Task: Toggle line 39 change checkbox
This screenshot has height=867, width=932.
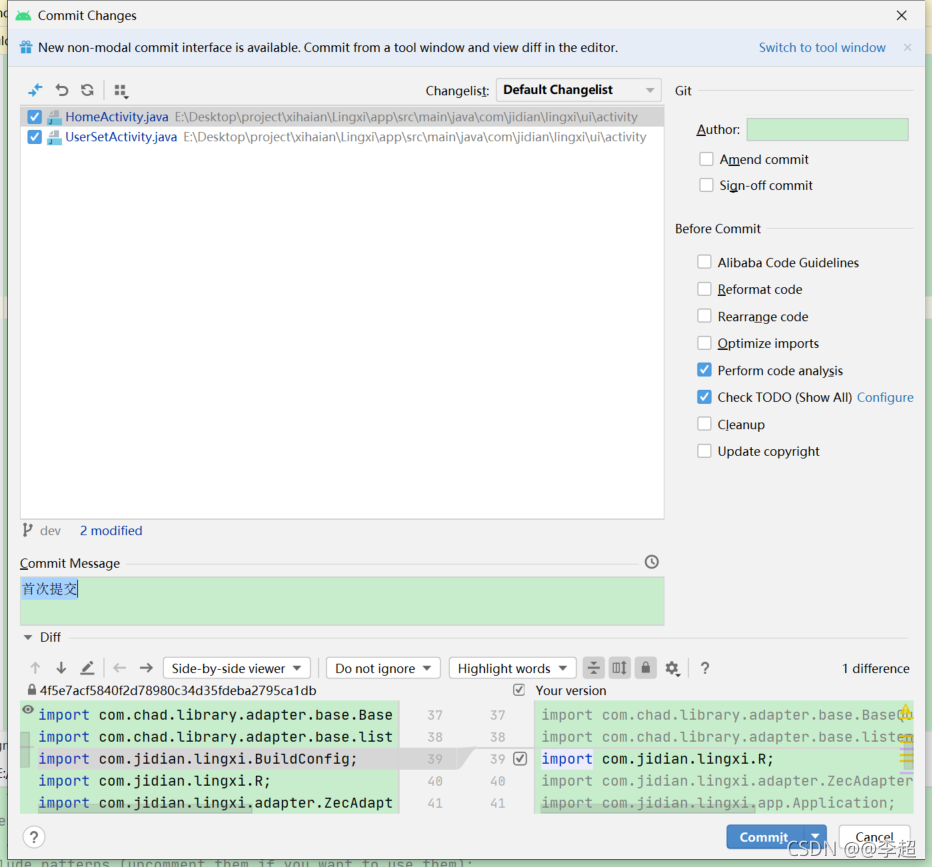Action: [520, 759]
